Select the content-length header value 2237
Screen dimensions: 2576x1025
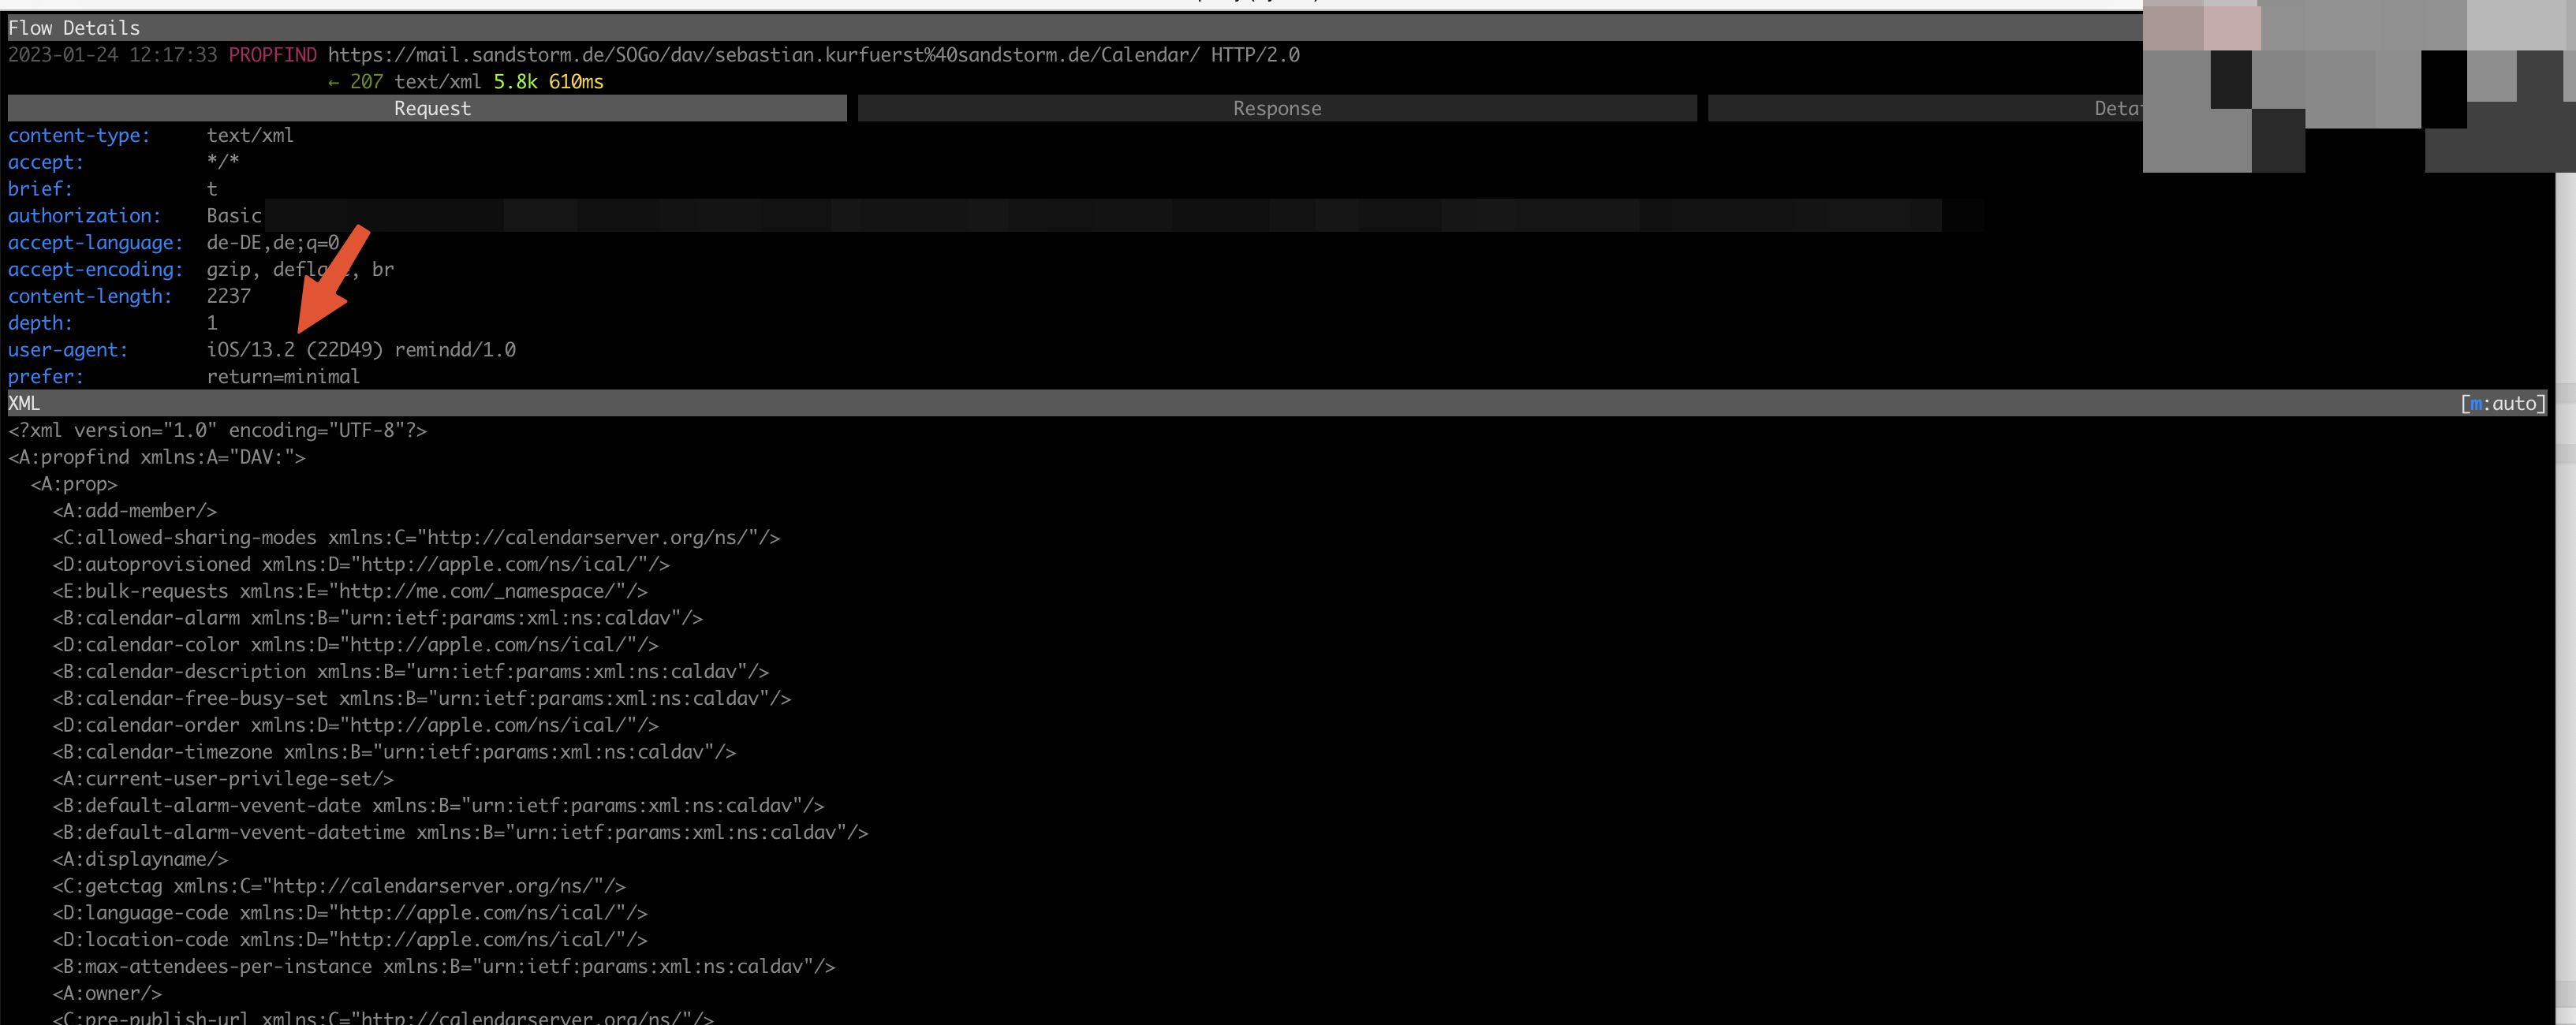click(228, 296)
